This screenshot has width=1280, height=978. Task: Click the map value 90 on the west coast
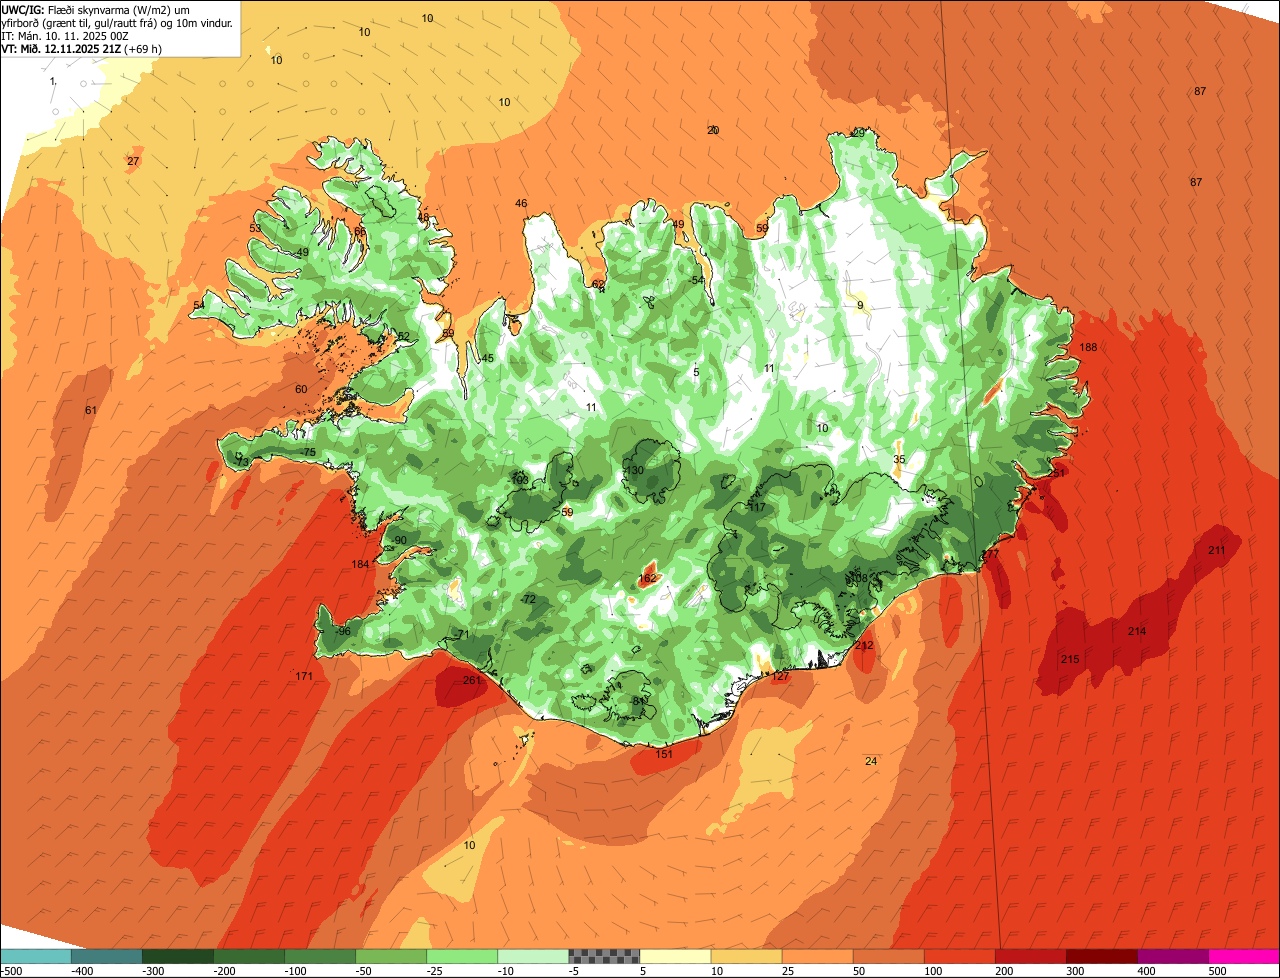(x=400, y=540)
